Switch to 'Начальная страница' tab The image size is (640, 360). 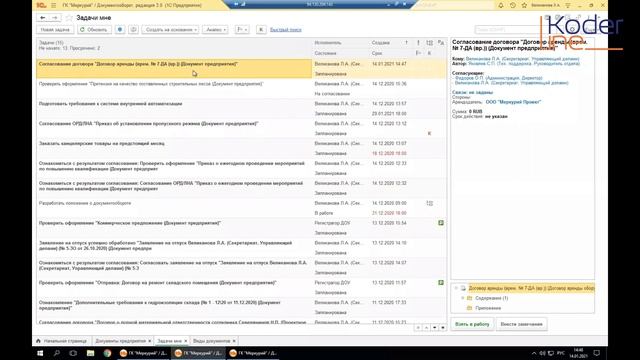(62, 341)
